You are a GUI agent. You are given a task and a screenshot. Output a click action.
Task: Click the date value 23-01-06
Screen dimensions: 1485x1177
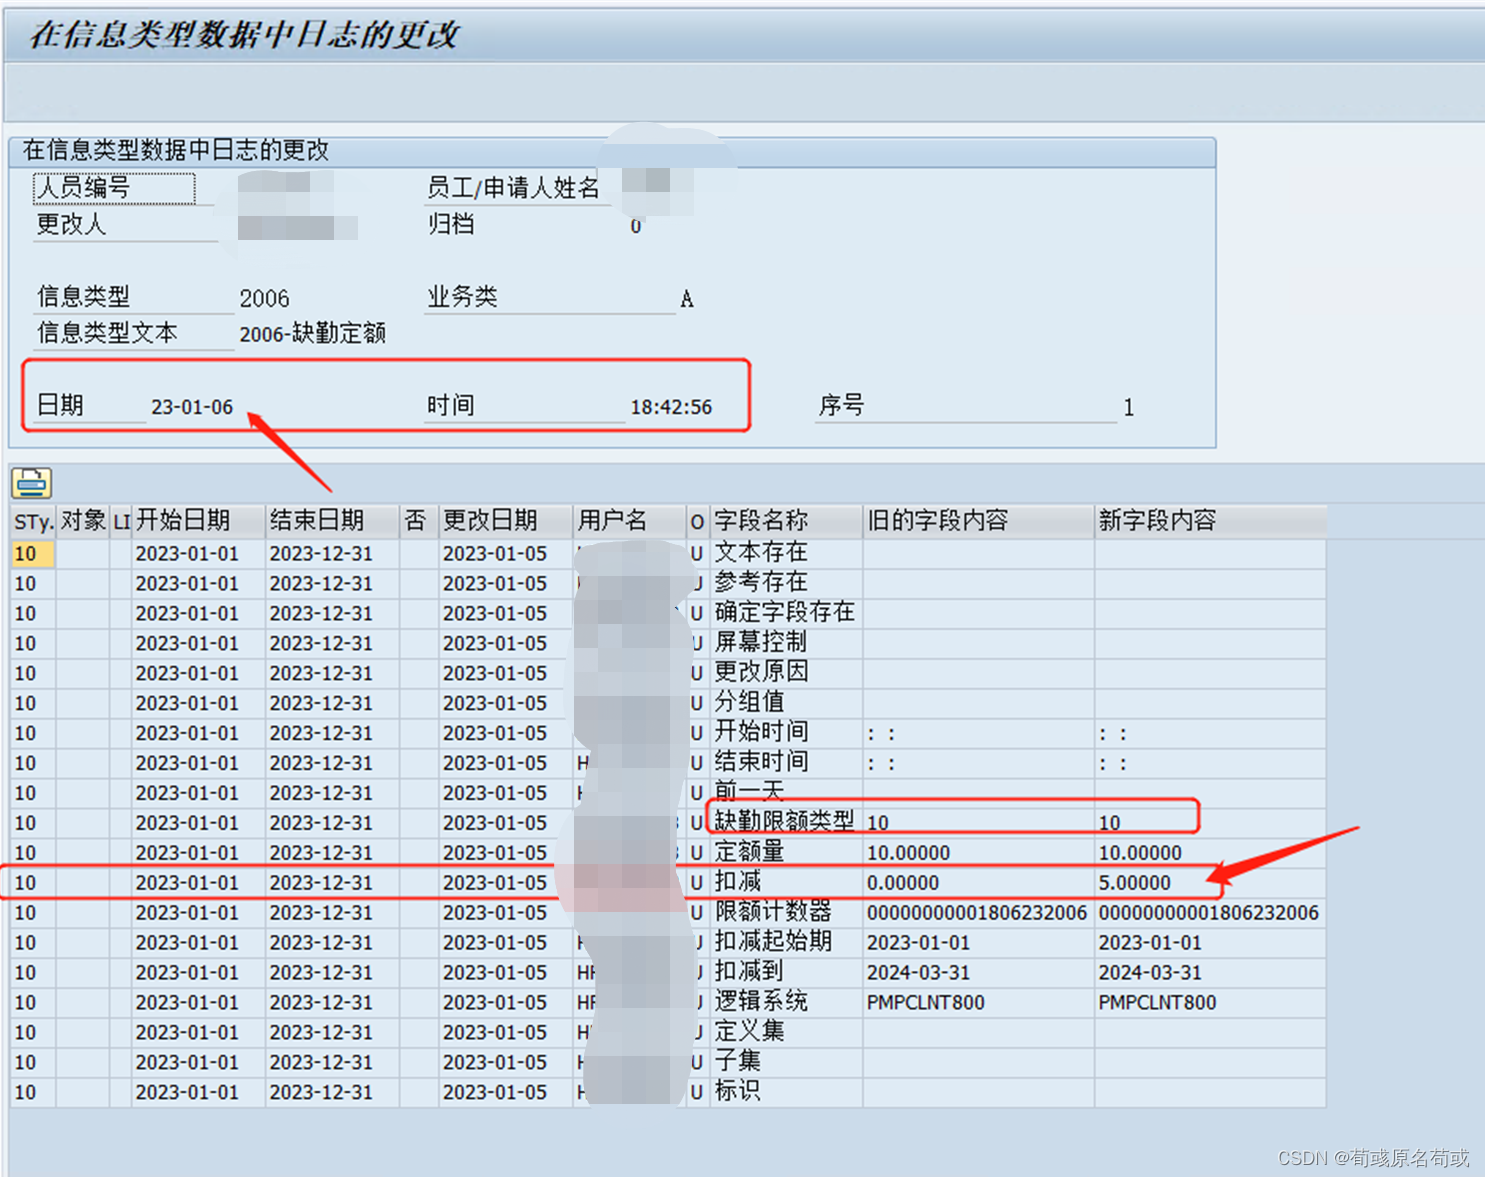(192, 407)
